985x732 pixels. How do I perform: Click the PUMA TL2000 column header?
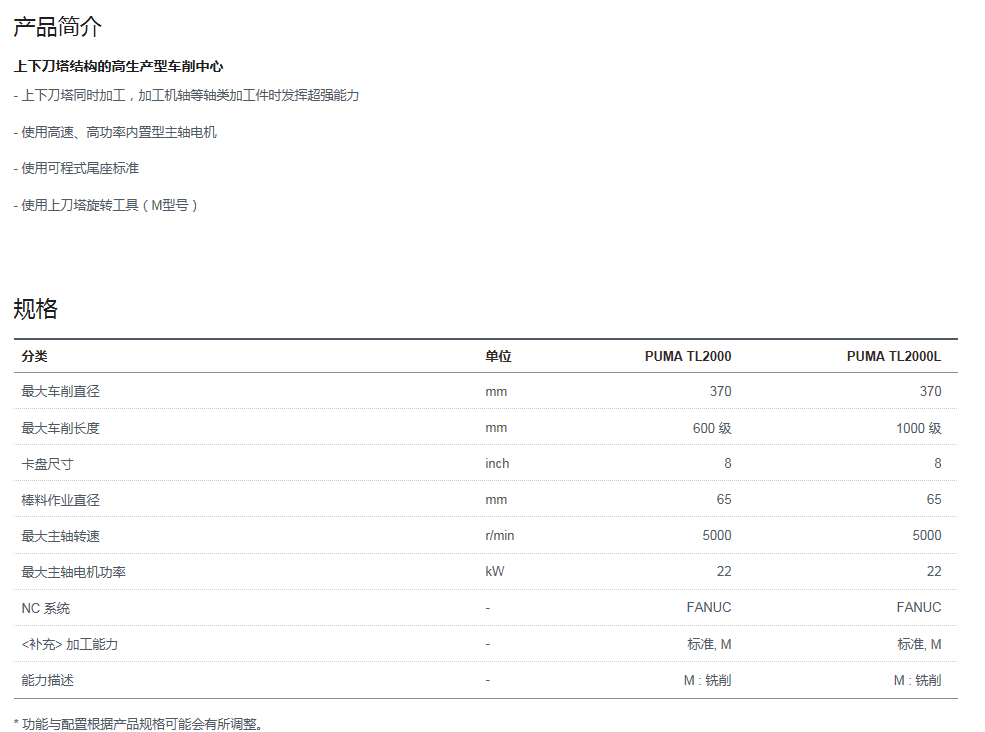pyautogui.click(x=688, y=356)
